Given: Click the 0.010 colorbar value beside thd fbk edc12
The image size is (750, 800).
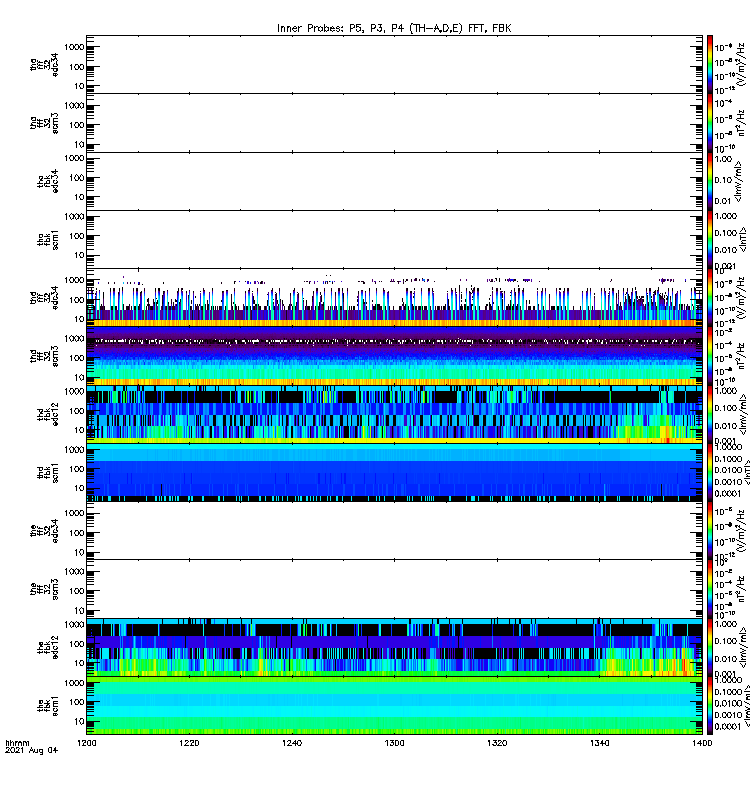Looking at the screenshot, I should pyautogui.click(x=726, y=426).
